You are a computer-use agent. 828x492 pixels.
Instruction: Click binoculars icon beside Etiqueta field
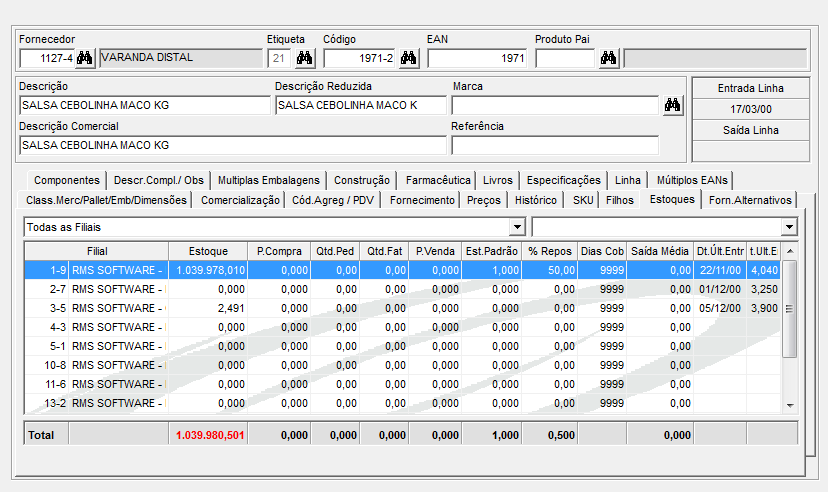click(304, 58)
